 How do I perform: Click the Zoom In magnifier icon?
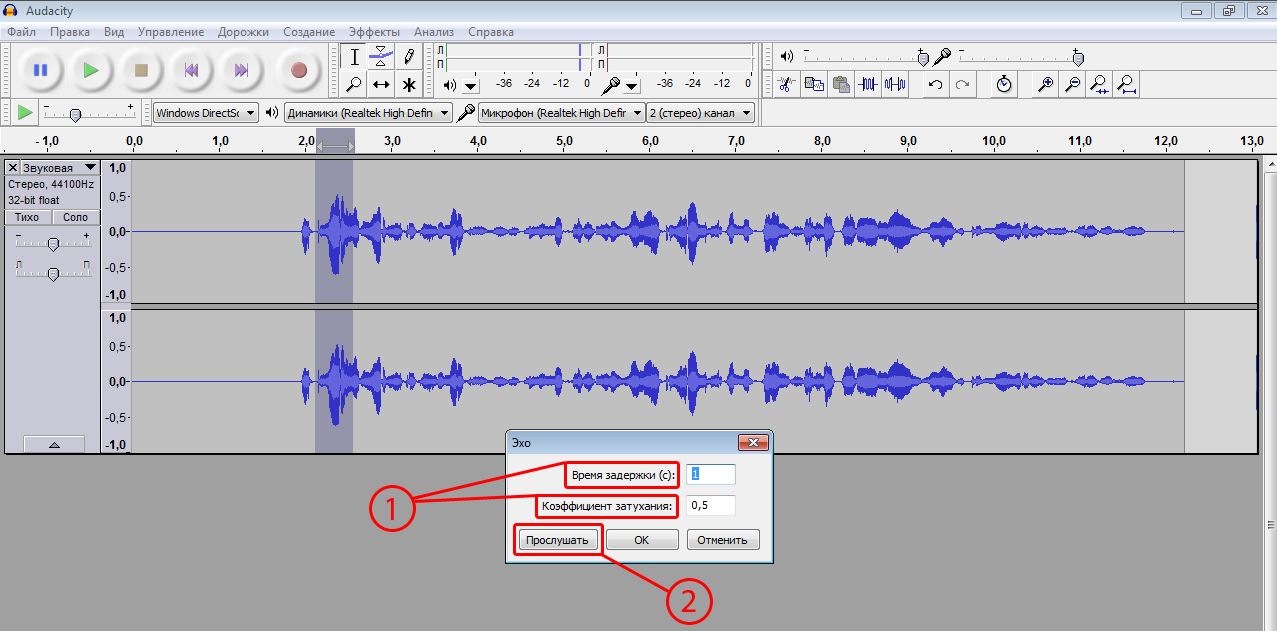click(x=1046, y=84)
